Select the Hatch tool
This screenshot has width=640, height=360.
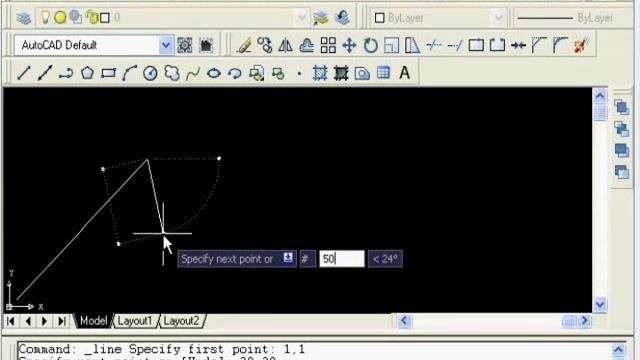coord(320,73)
